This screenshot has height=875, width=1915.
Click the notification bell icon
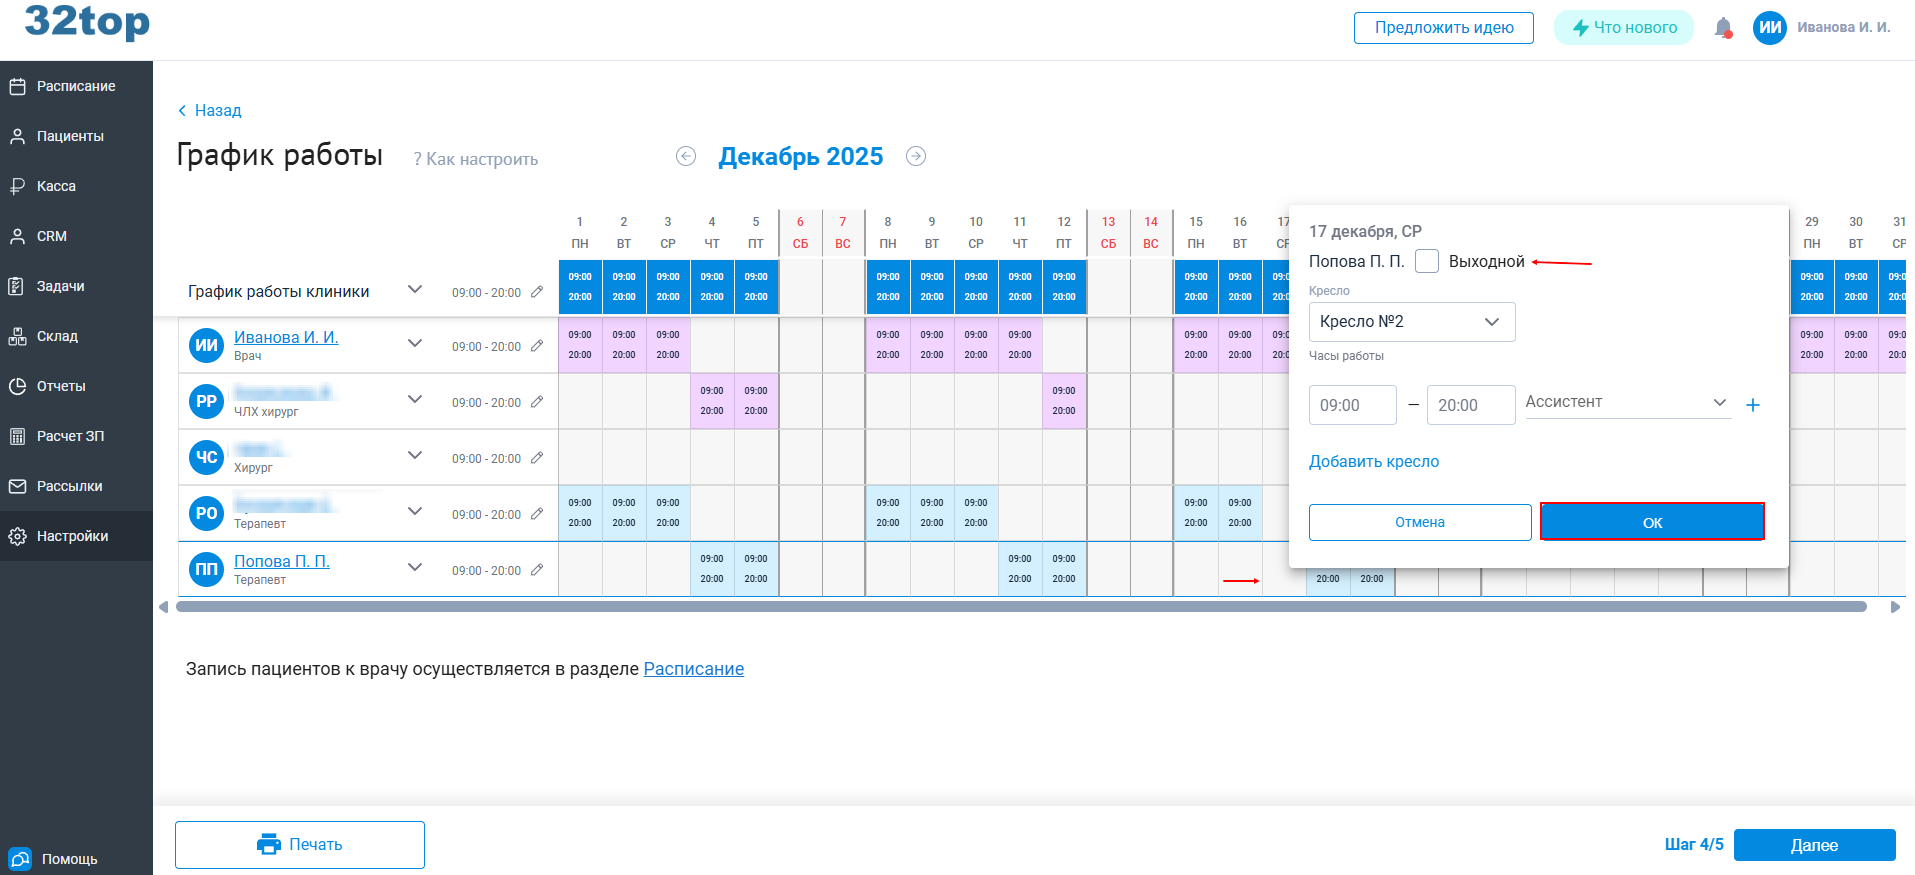point(1722,28)
